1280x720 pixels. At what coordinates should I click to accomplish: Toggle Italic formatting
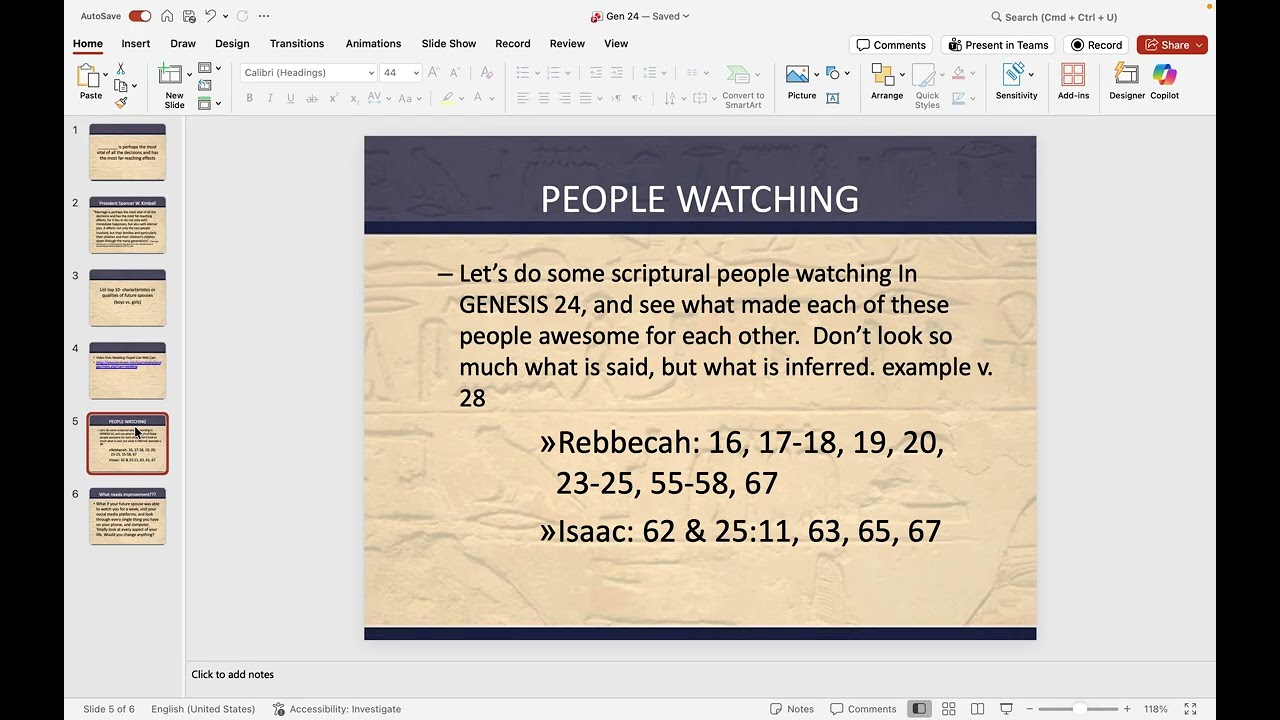click(x=270, y=98)
